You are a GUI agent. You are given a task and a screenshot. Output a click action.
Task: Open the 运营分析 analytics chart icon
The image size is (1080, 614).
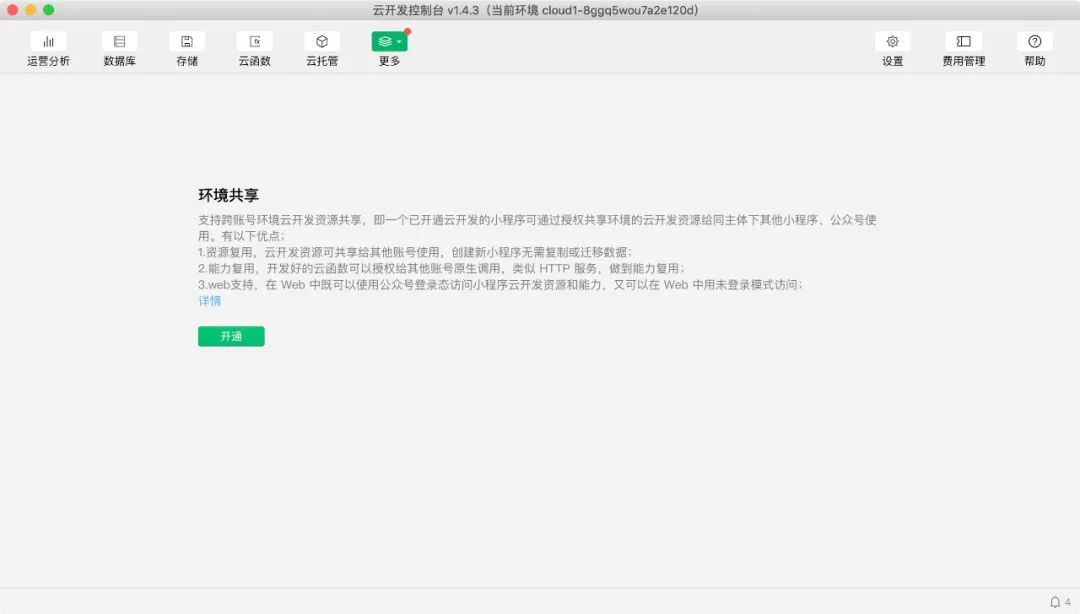pos(48,42)
